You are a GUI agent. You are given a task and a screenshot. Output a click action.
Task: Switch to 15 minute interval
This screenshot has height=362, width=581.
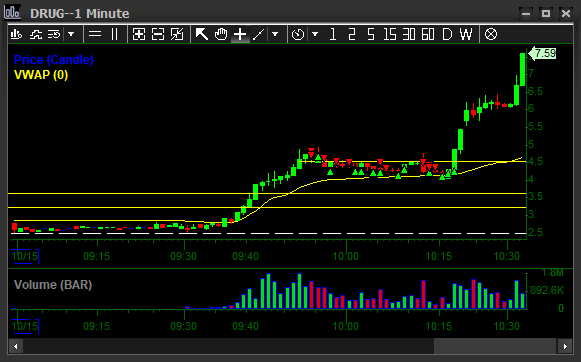tap(390, 34)
